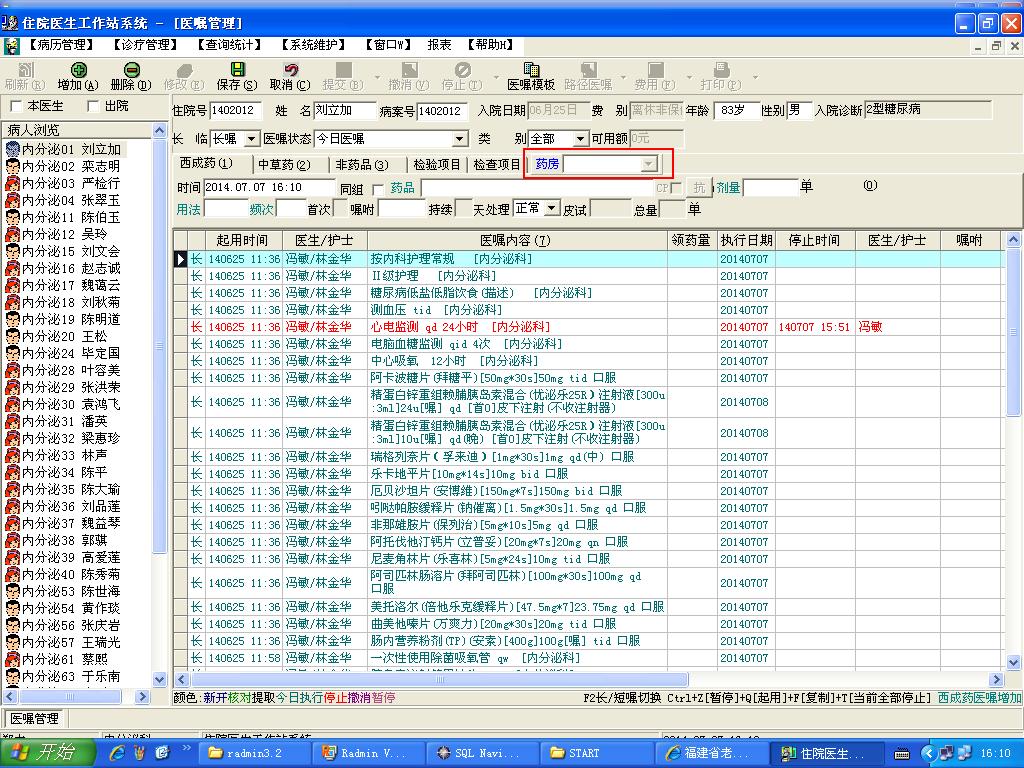Toggle the 同组 checkbox
The width and height of the screenshot is (1024, 768).
coord(377,189)
